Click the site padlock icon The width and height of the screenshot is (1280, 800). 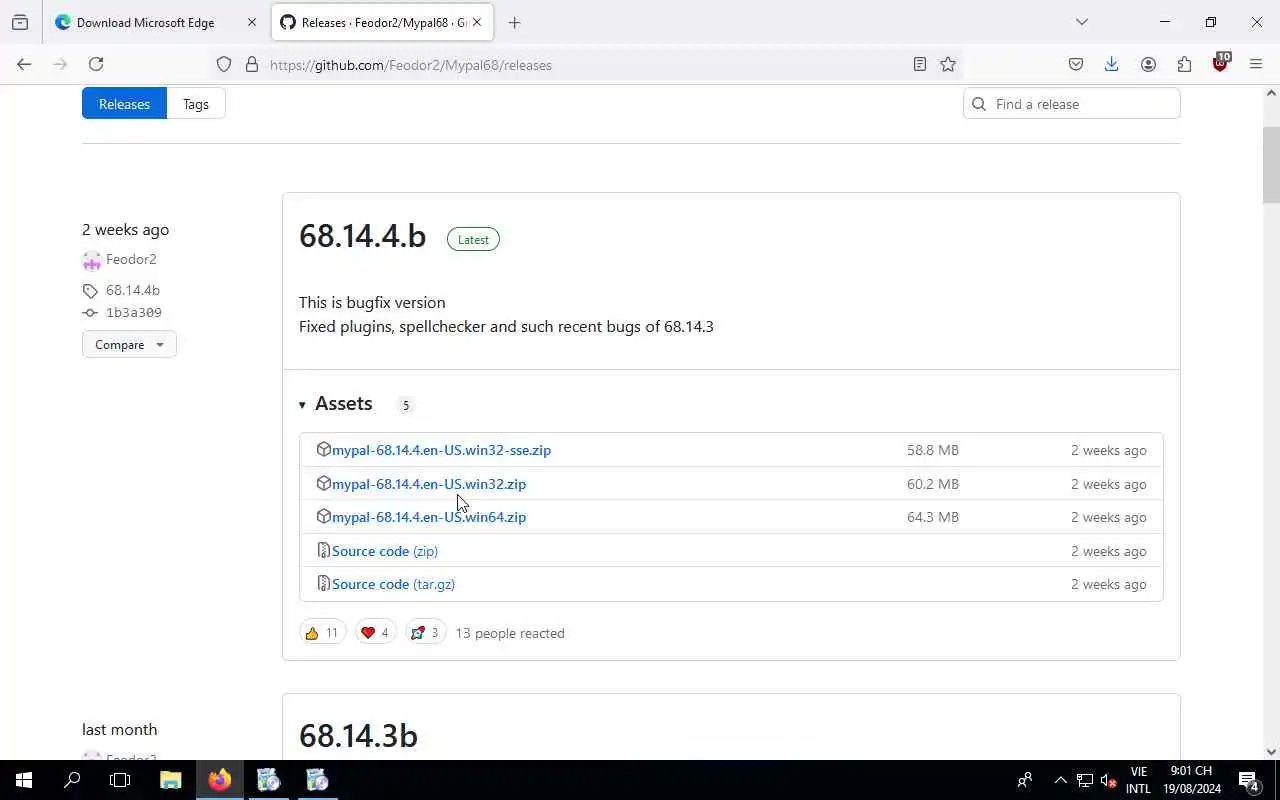pyautogui.click(x=252, y=64)
